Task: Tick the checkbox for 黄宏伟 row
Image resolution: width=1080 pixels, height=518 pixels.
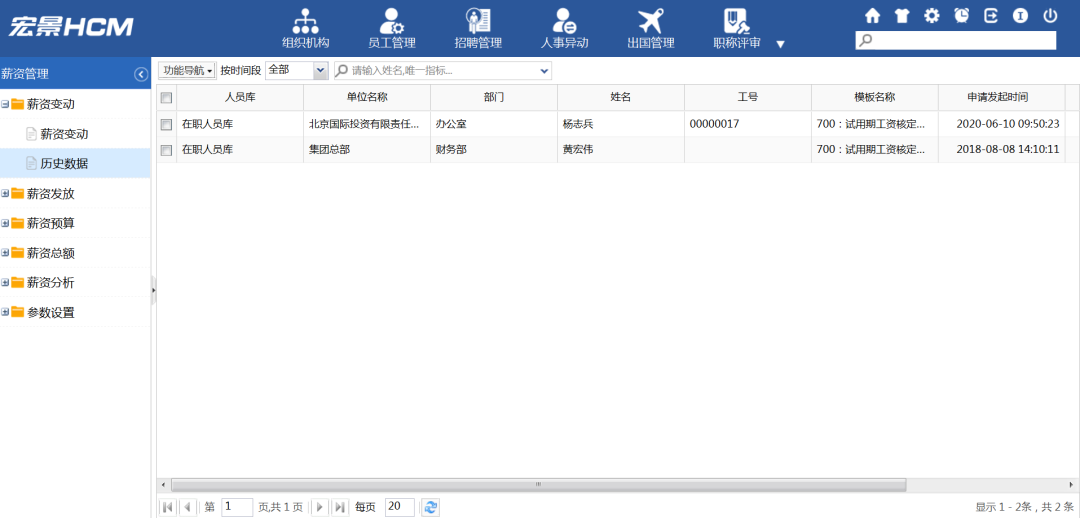Action: click(167, 150)
